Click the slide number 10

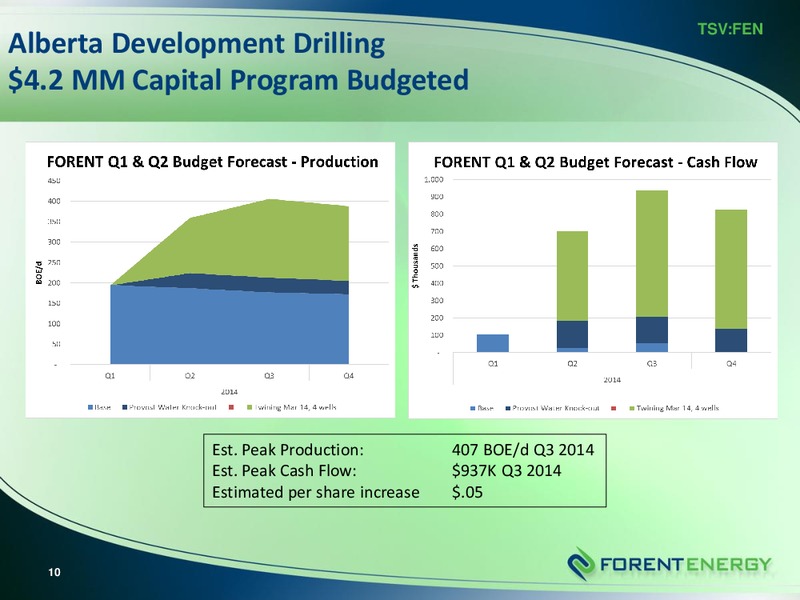tap(54, 572)
